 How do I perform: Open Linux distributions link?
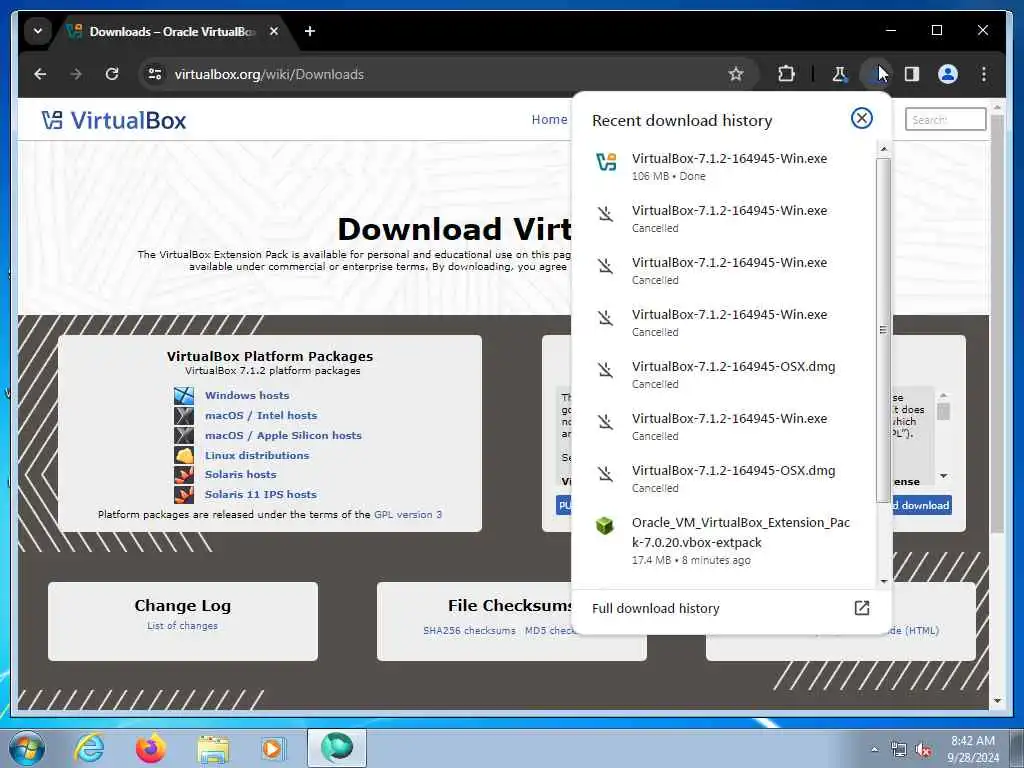257,455
